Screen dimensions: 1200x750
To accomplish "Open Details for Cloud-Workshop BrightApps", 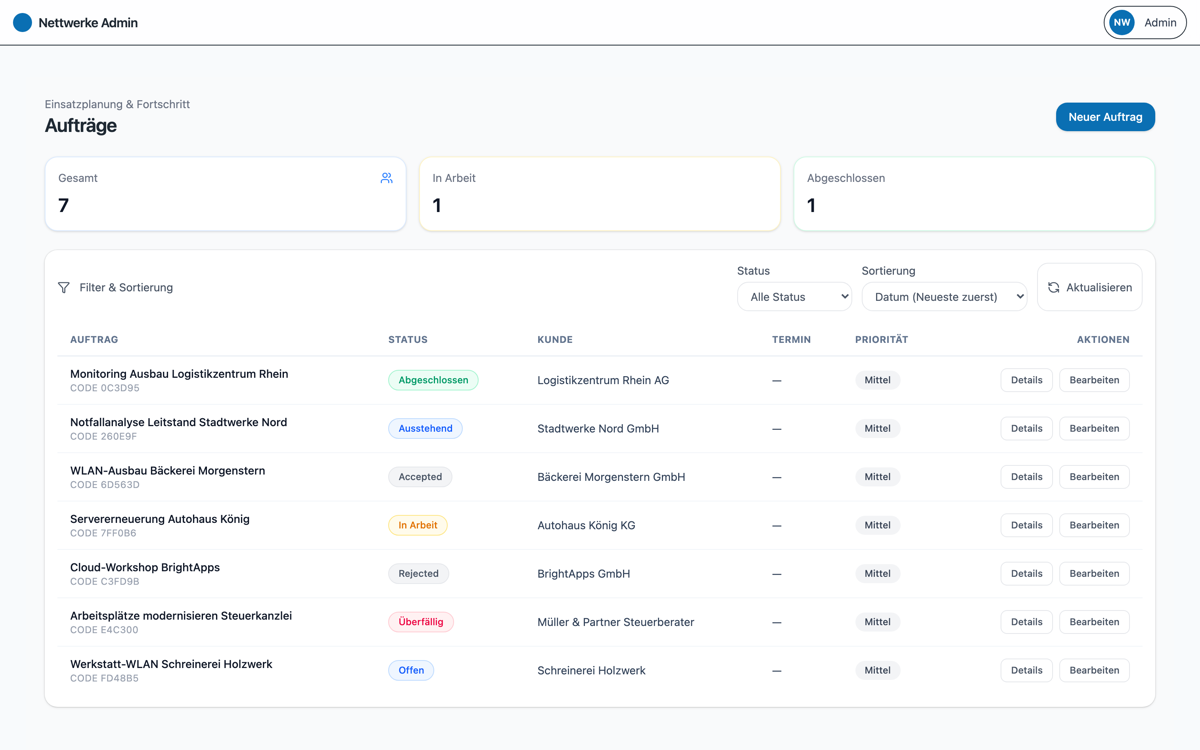I will pos(1026,573).
